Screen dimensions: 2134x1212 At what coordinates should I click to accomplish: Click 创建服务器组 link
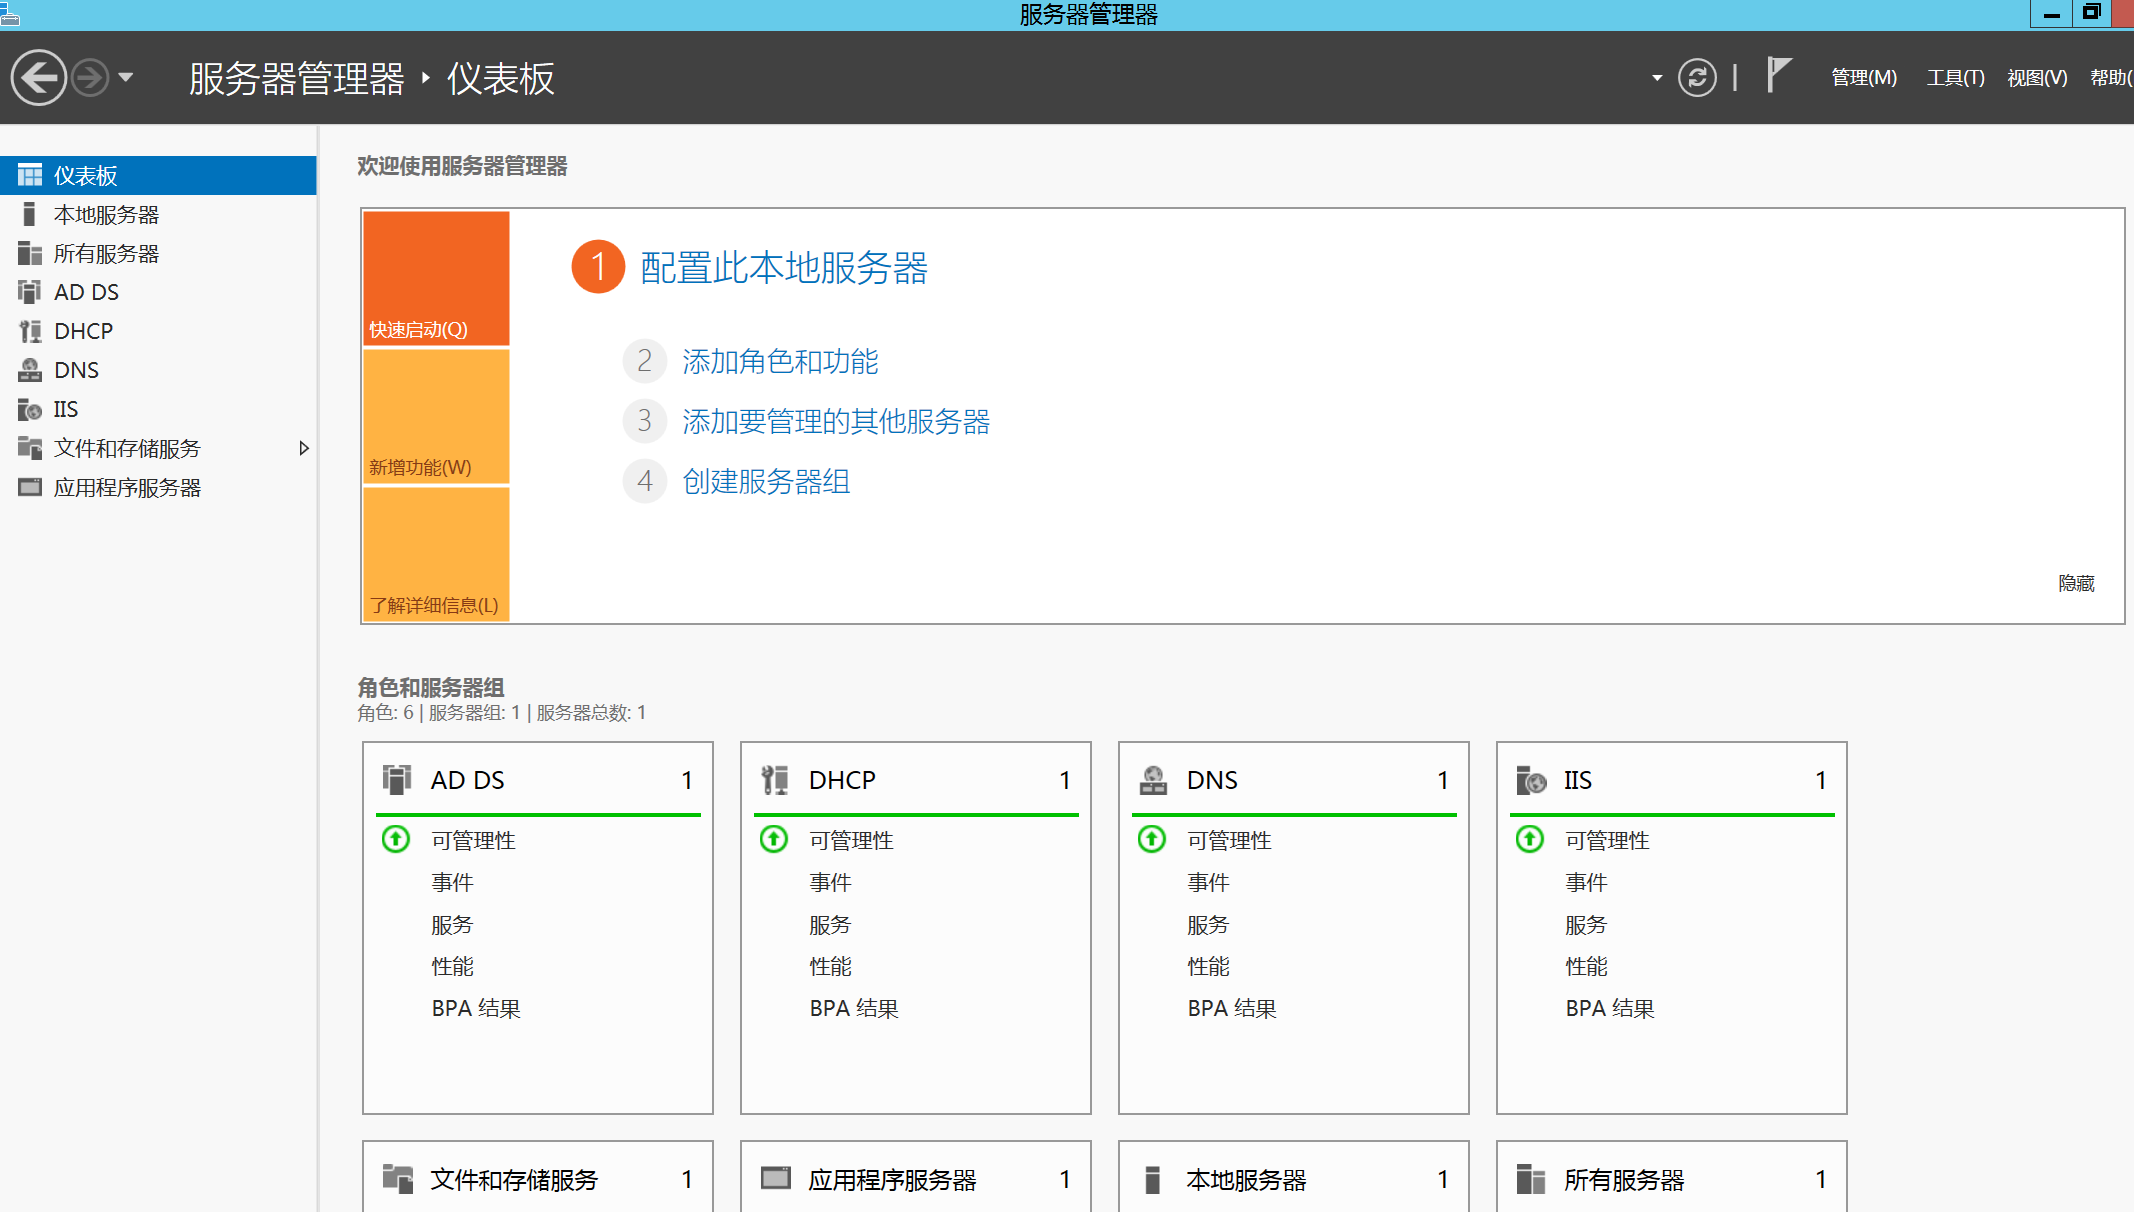(765, 481)
